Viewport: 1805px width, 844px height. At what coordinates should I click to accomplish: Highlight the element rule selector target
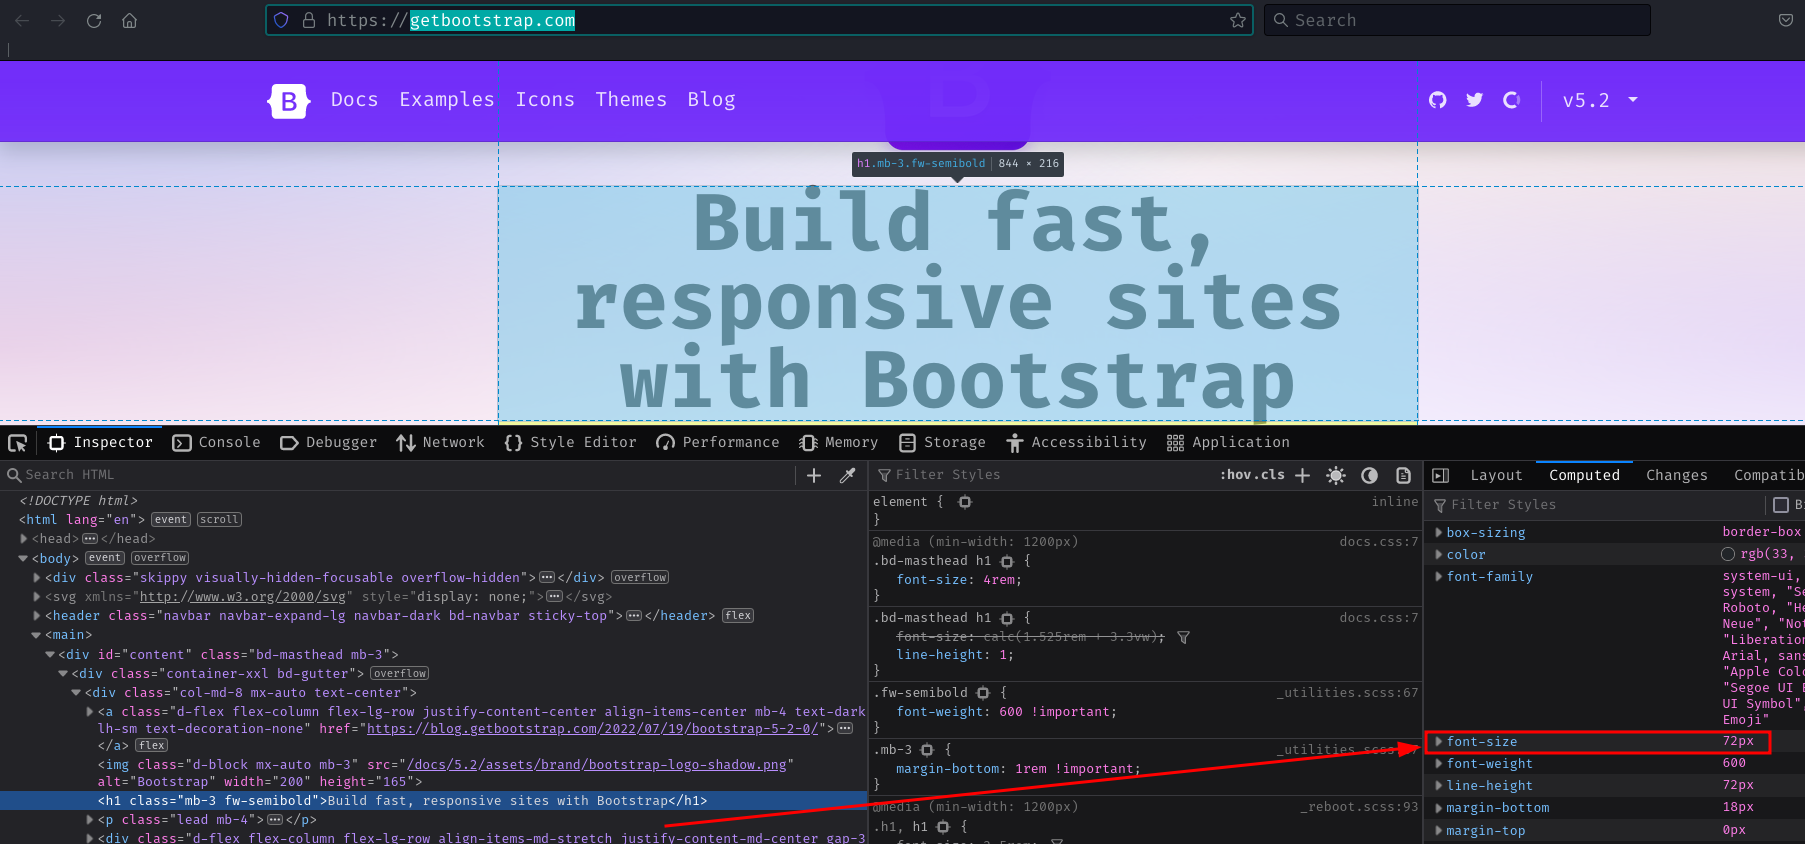965,502
